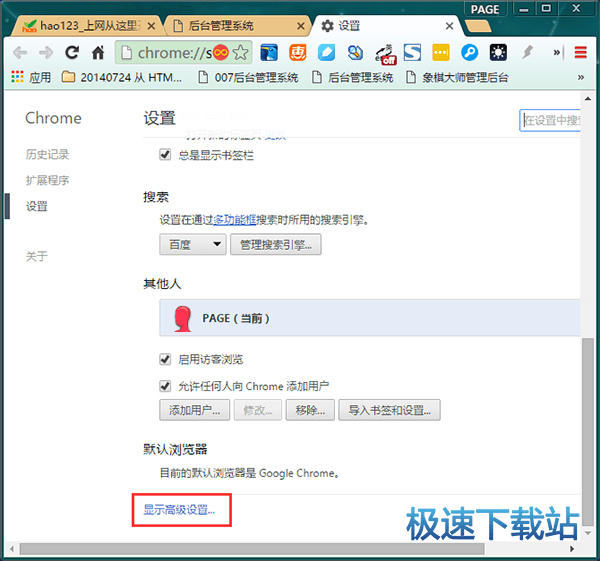This screenshot has width=600, height=561.
Task: Click the grey pin extension icon
Action: pos(528,52)
